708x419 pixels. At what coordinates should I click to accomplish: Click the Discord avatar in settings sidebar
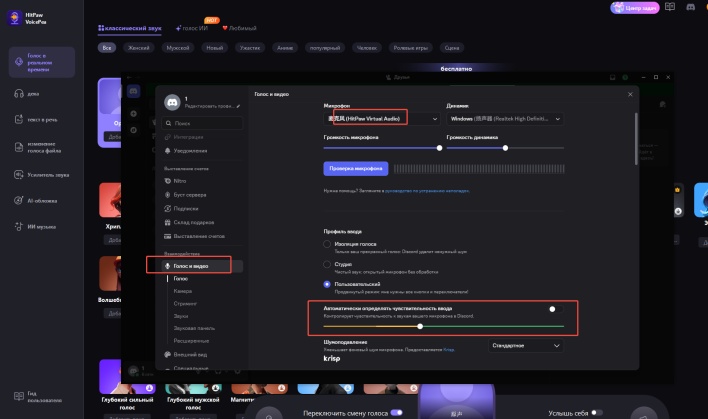(x=172, y=102)
